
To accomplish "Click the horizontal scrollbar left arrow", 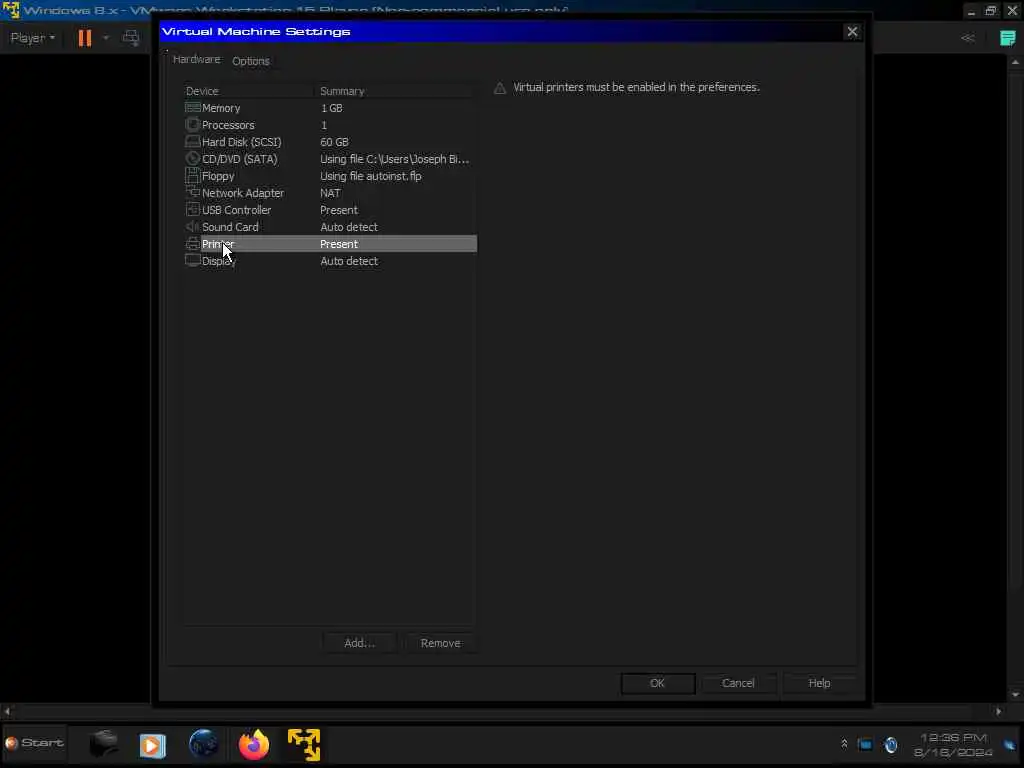I will [x=7, y=711].
